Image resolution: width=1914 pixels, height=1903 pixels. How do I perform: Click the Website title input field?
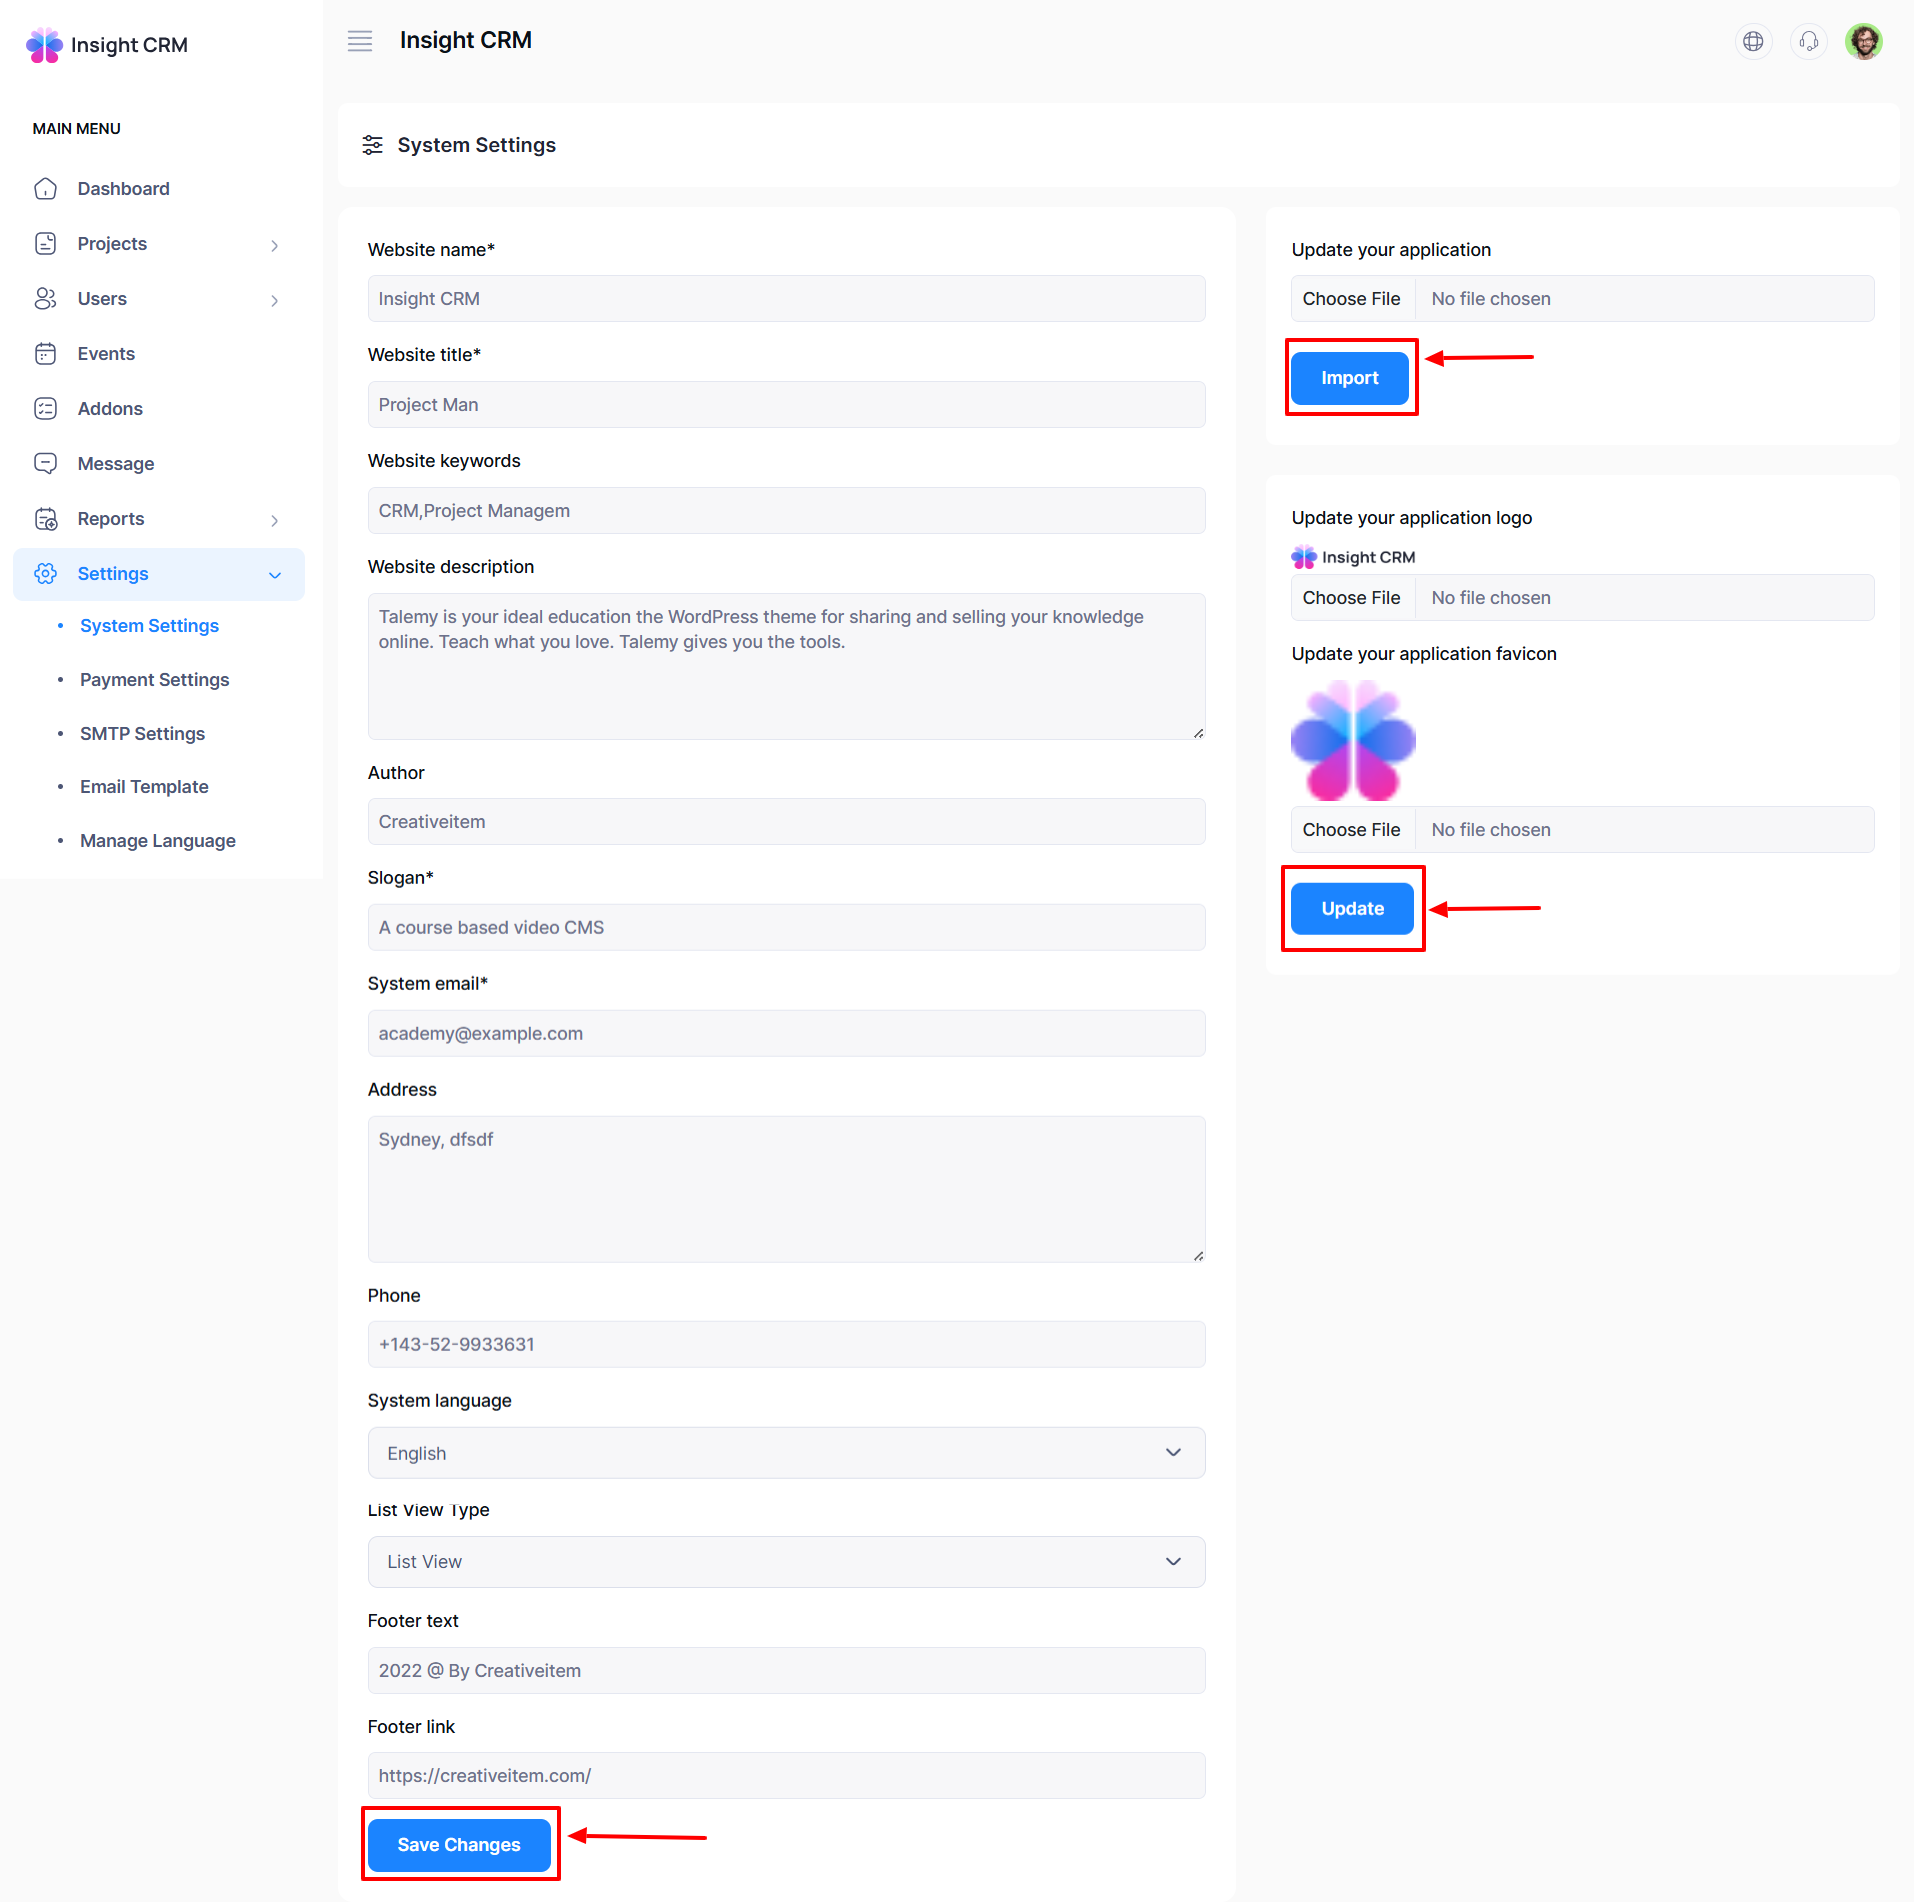pyautogui.click(x=786, y=405)
